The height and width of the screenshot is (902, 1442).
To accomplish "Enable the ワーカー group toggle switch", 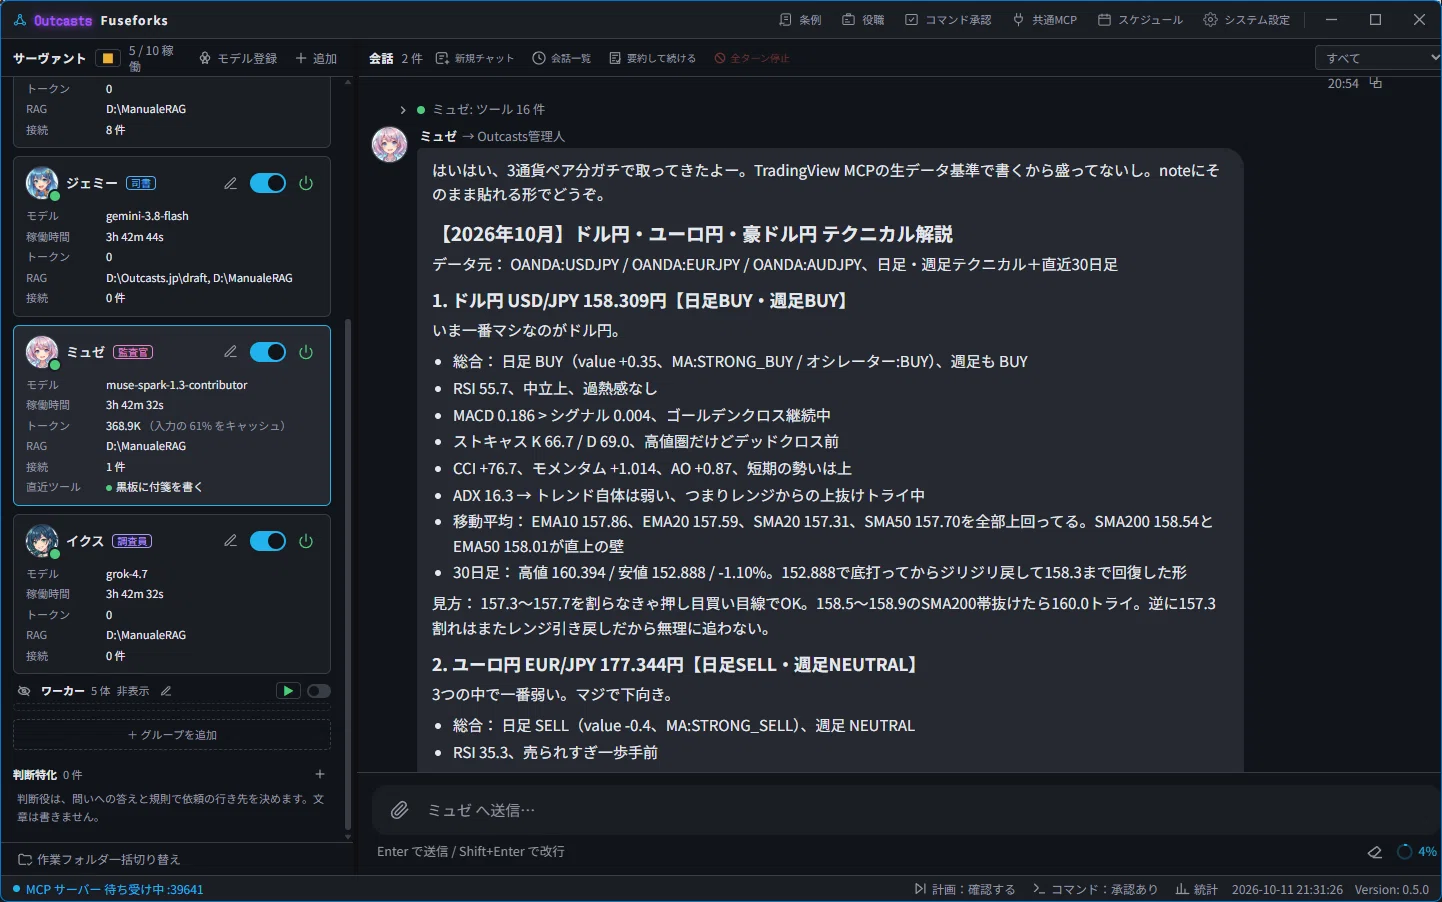I will click(319, 691).
